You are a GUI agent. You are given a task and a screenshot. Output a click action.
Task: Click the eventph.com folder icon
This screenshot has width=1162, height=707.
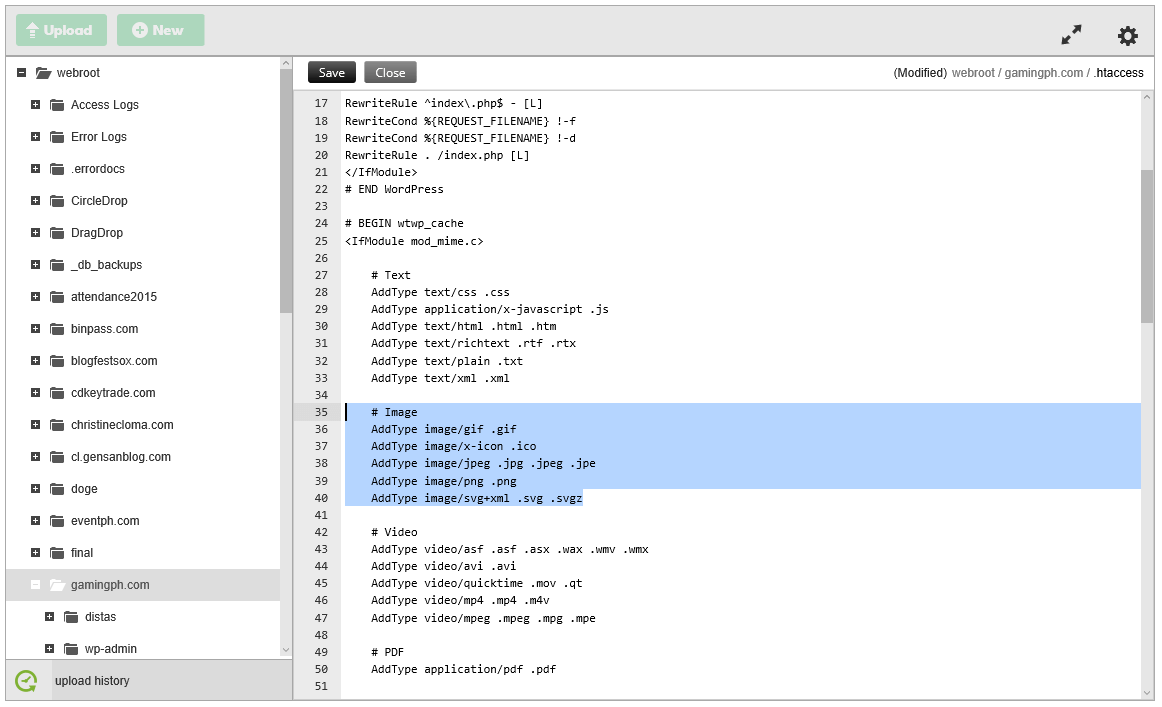[x=57, y=520]
